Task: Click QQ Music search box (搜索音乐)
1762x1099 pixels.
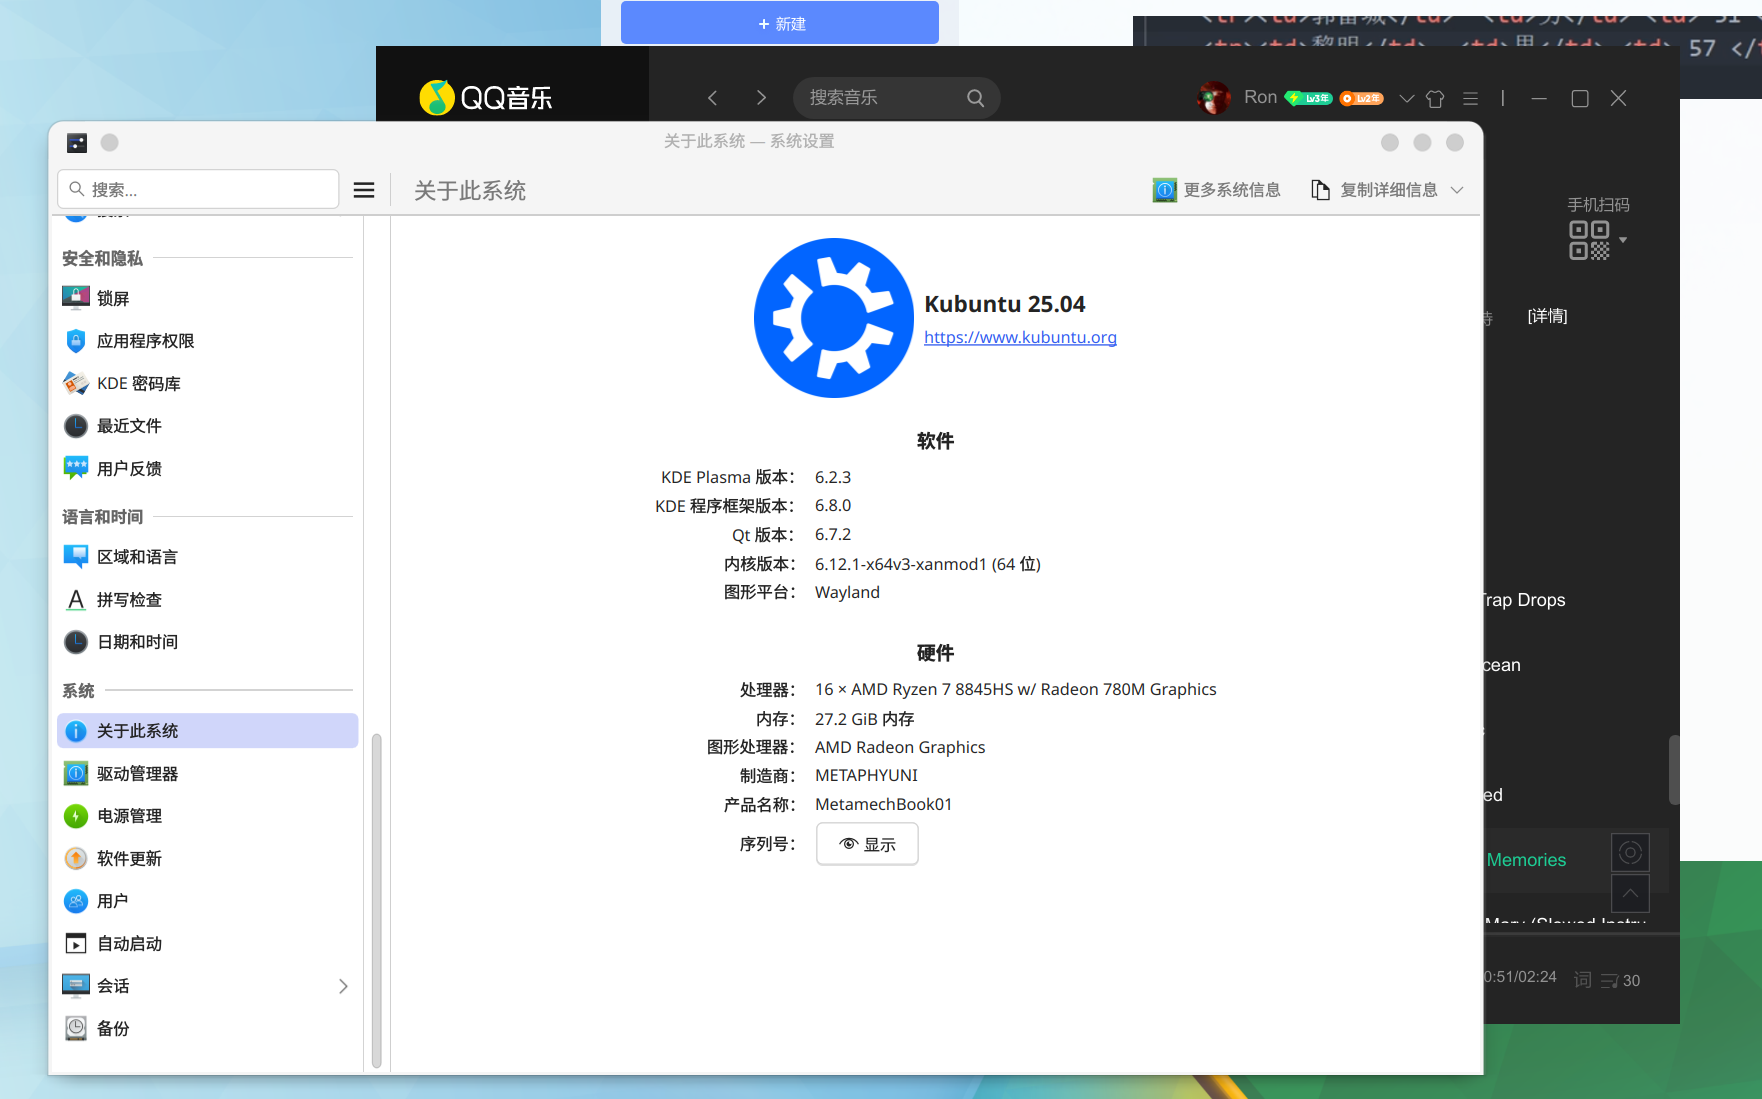Action: click(896, 98)
